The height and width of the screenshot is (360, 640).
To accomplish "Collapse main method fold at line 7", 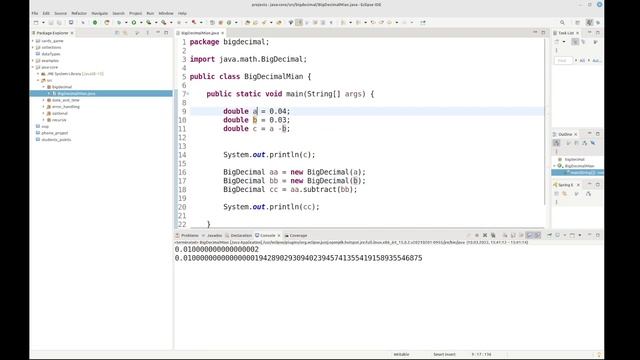I will point(188,94).
